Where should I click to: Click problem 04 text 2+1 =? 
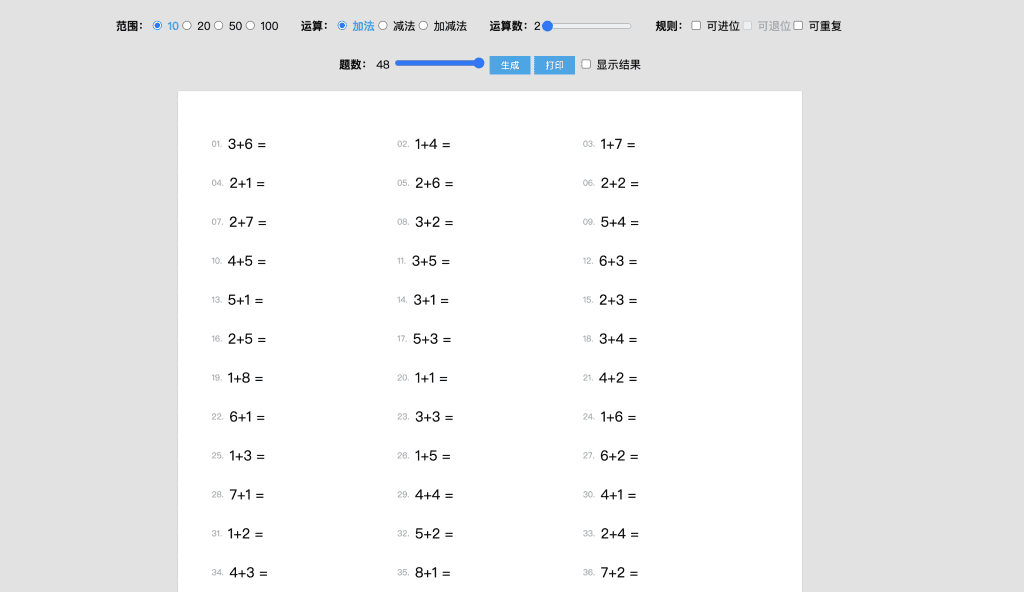coord(247,184)
